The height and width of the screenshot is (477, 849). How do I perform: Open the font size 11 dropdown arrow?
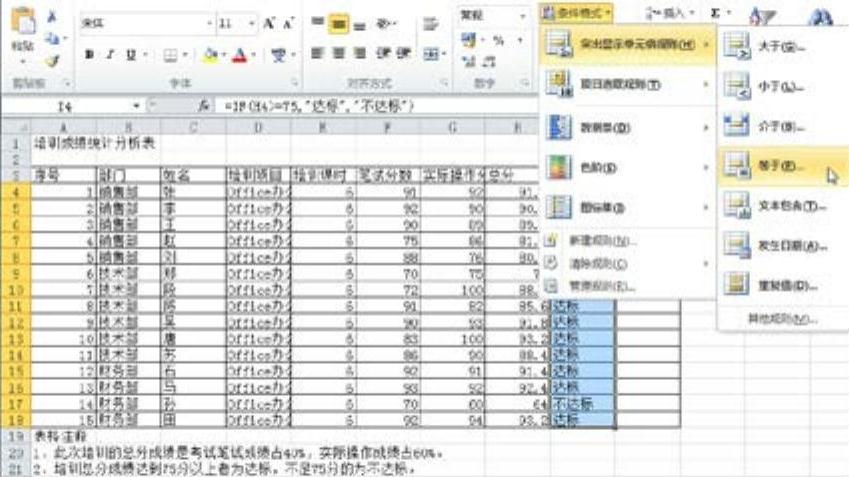pos(252,23)
